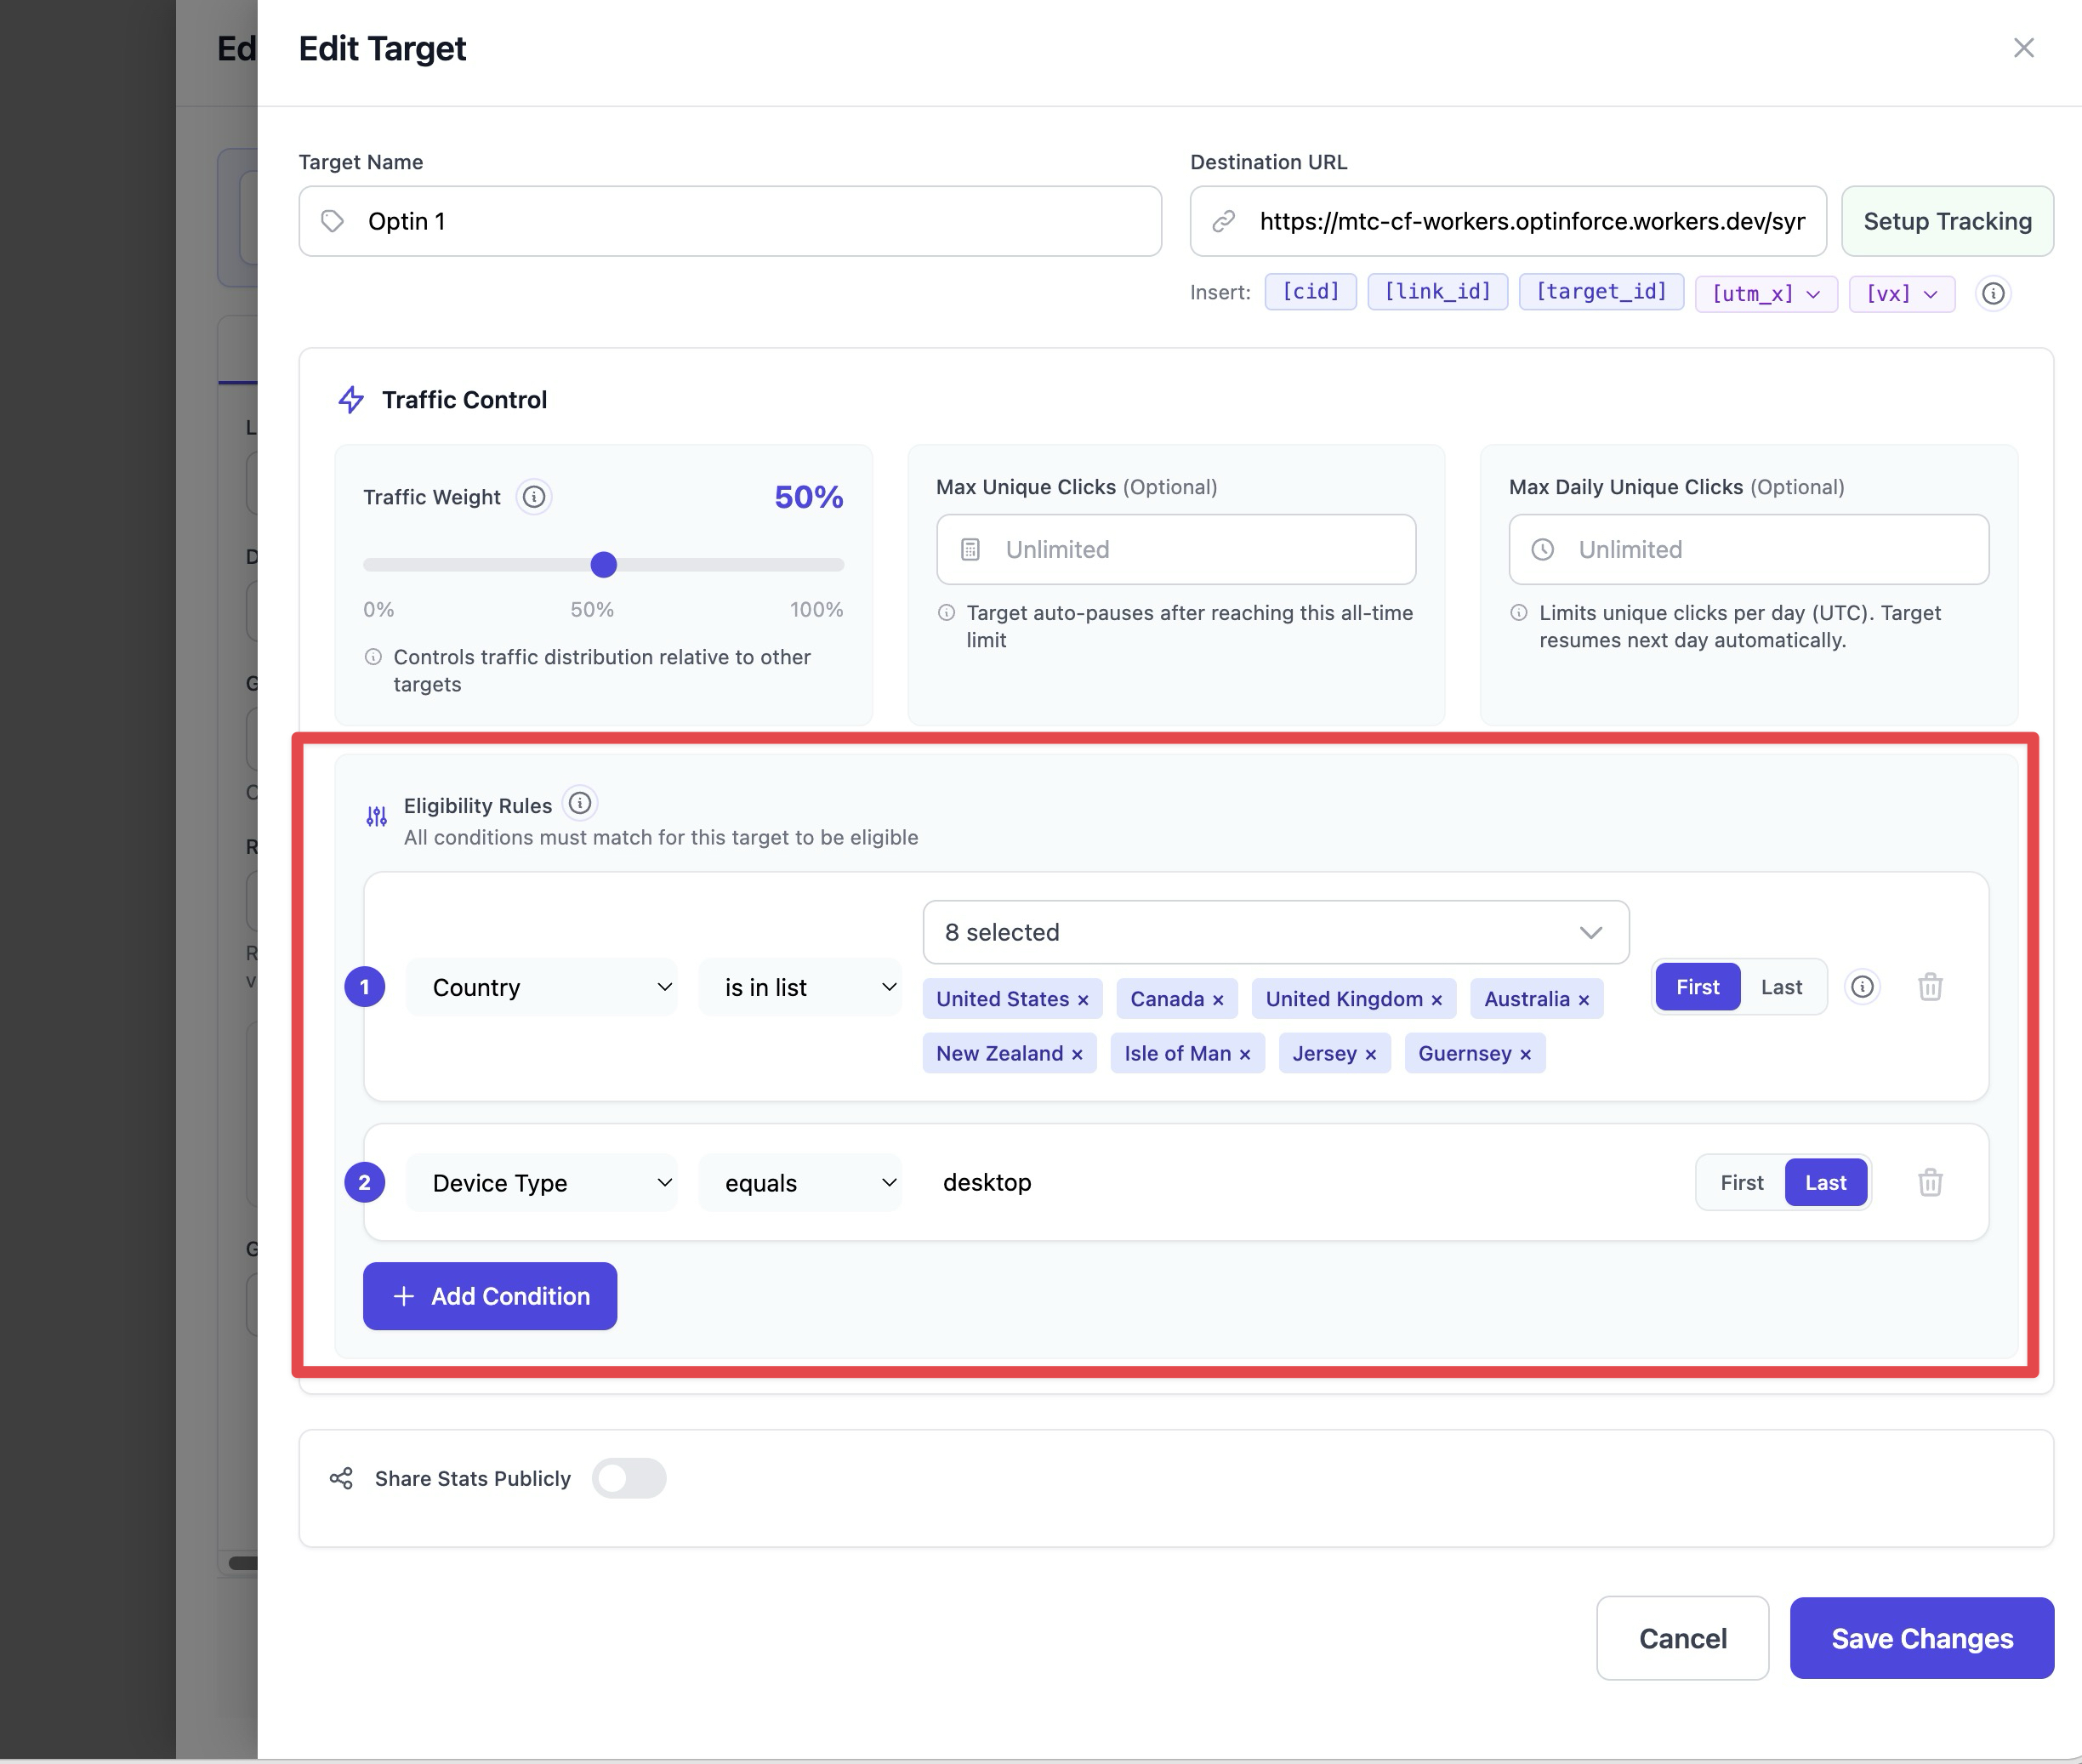
Task: Click the tag icon in Target Name
Action: coord(332,221)
